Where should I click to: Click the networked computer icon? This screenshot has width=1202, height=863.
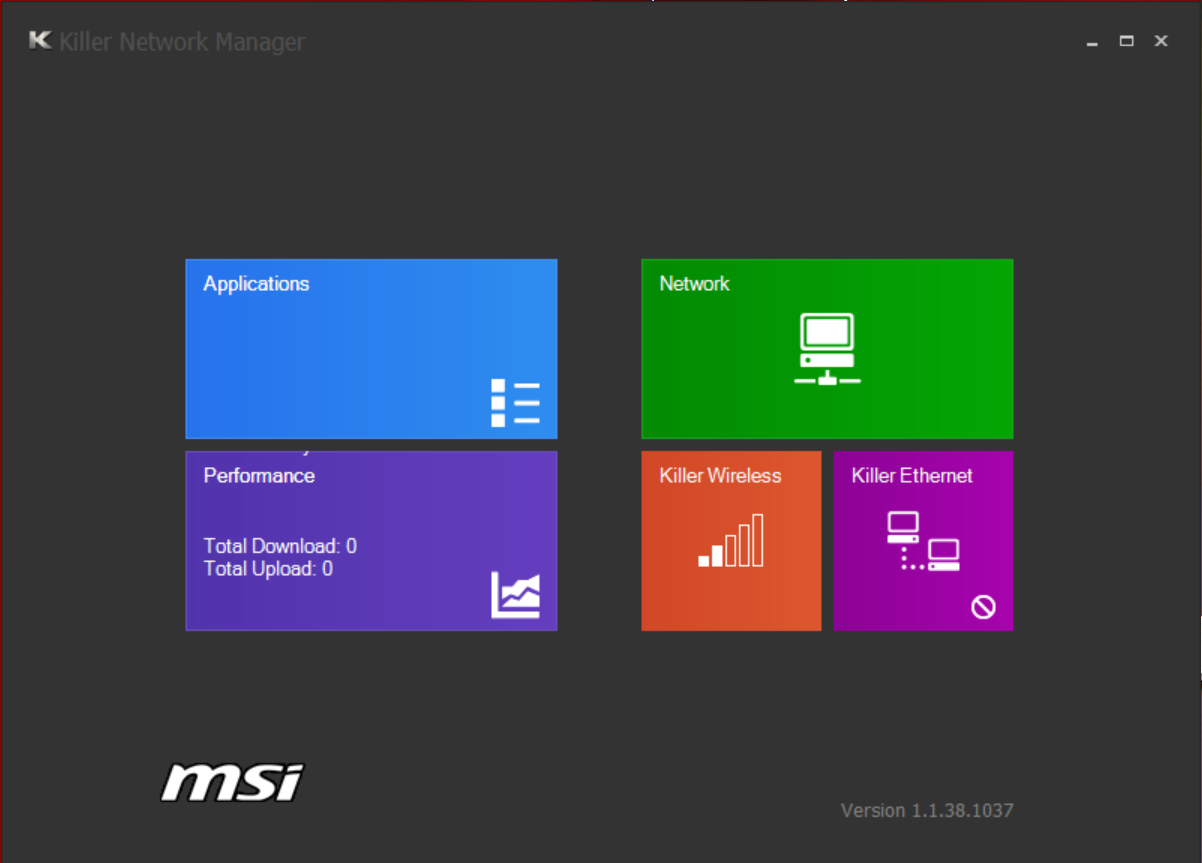(x=827, y=349)
